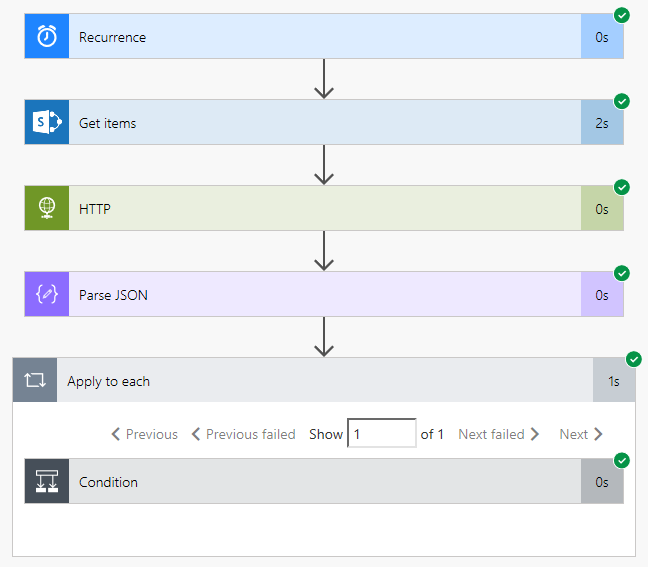Click the Apply to each loop icon
This screenshot has height=567, width=648.
coord(35,381)
